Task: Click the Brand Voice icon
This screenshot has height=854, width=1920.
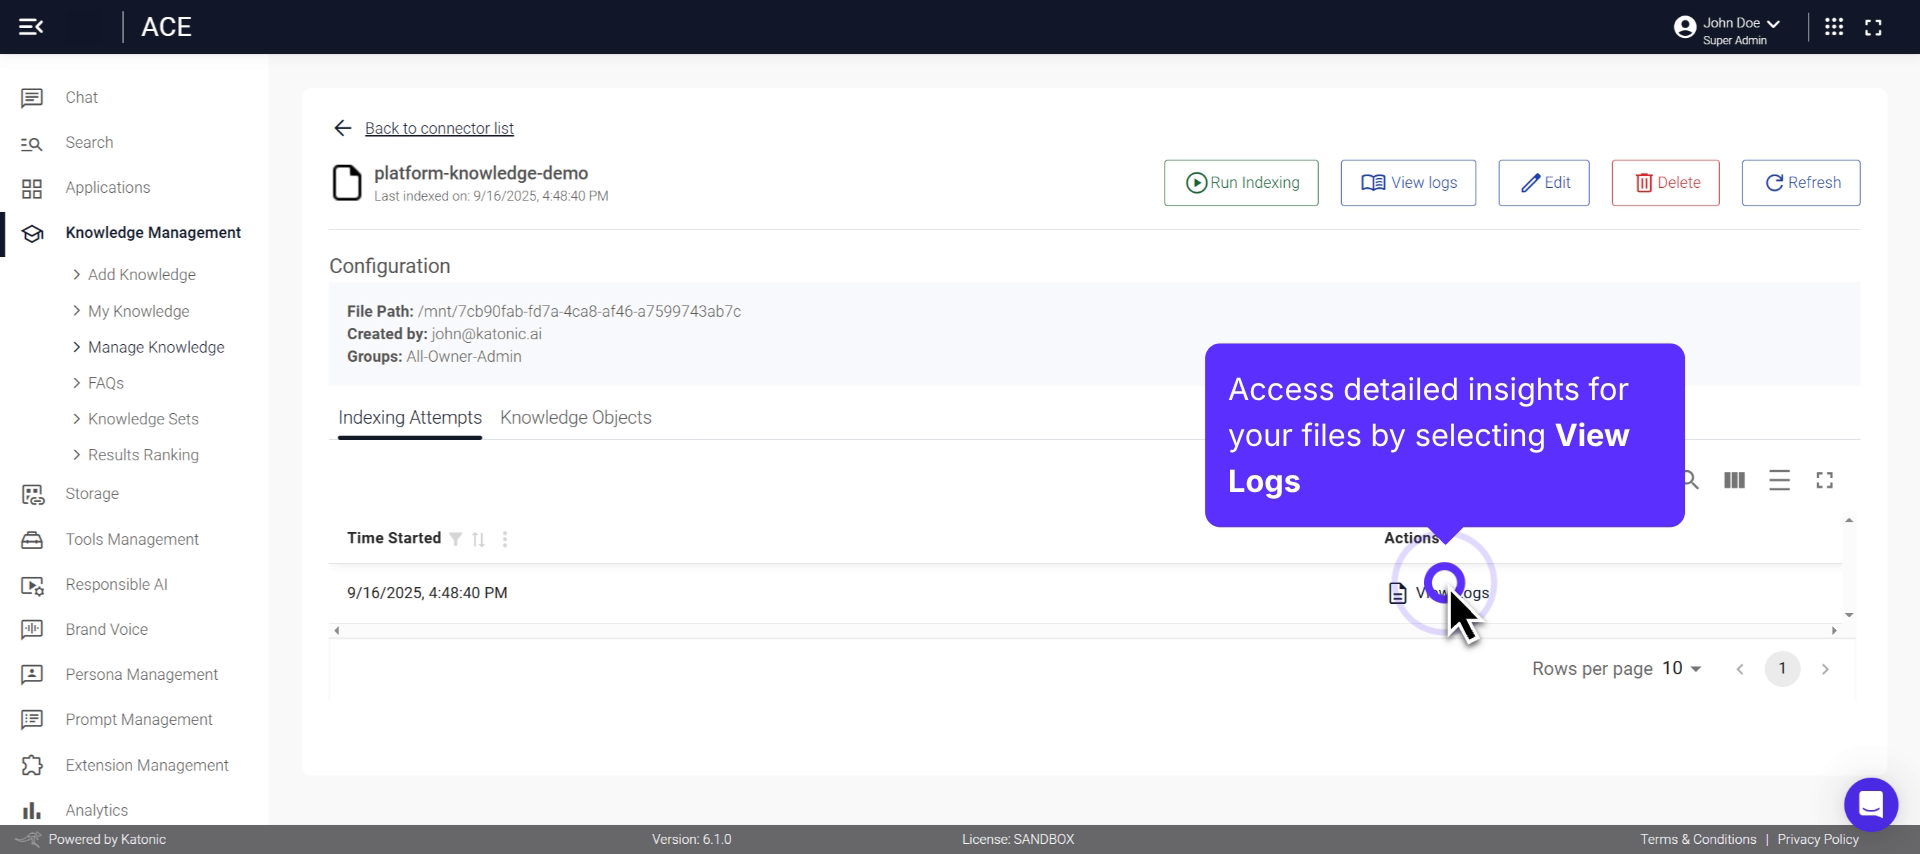Action: click(x=32, y=630)
